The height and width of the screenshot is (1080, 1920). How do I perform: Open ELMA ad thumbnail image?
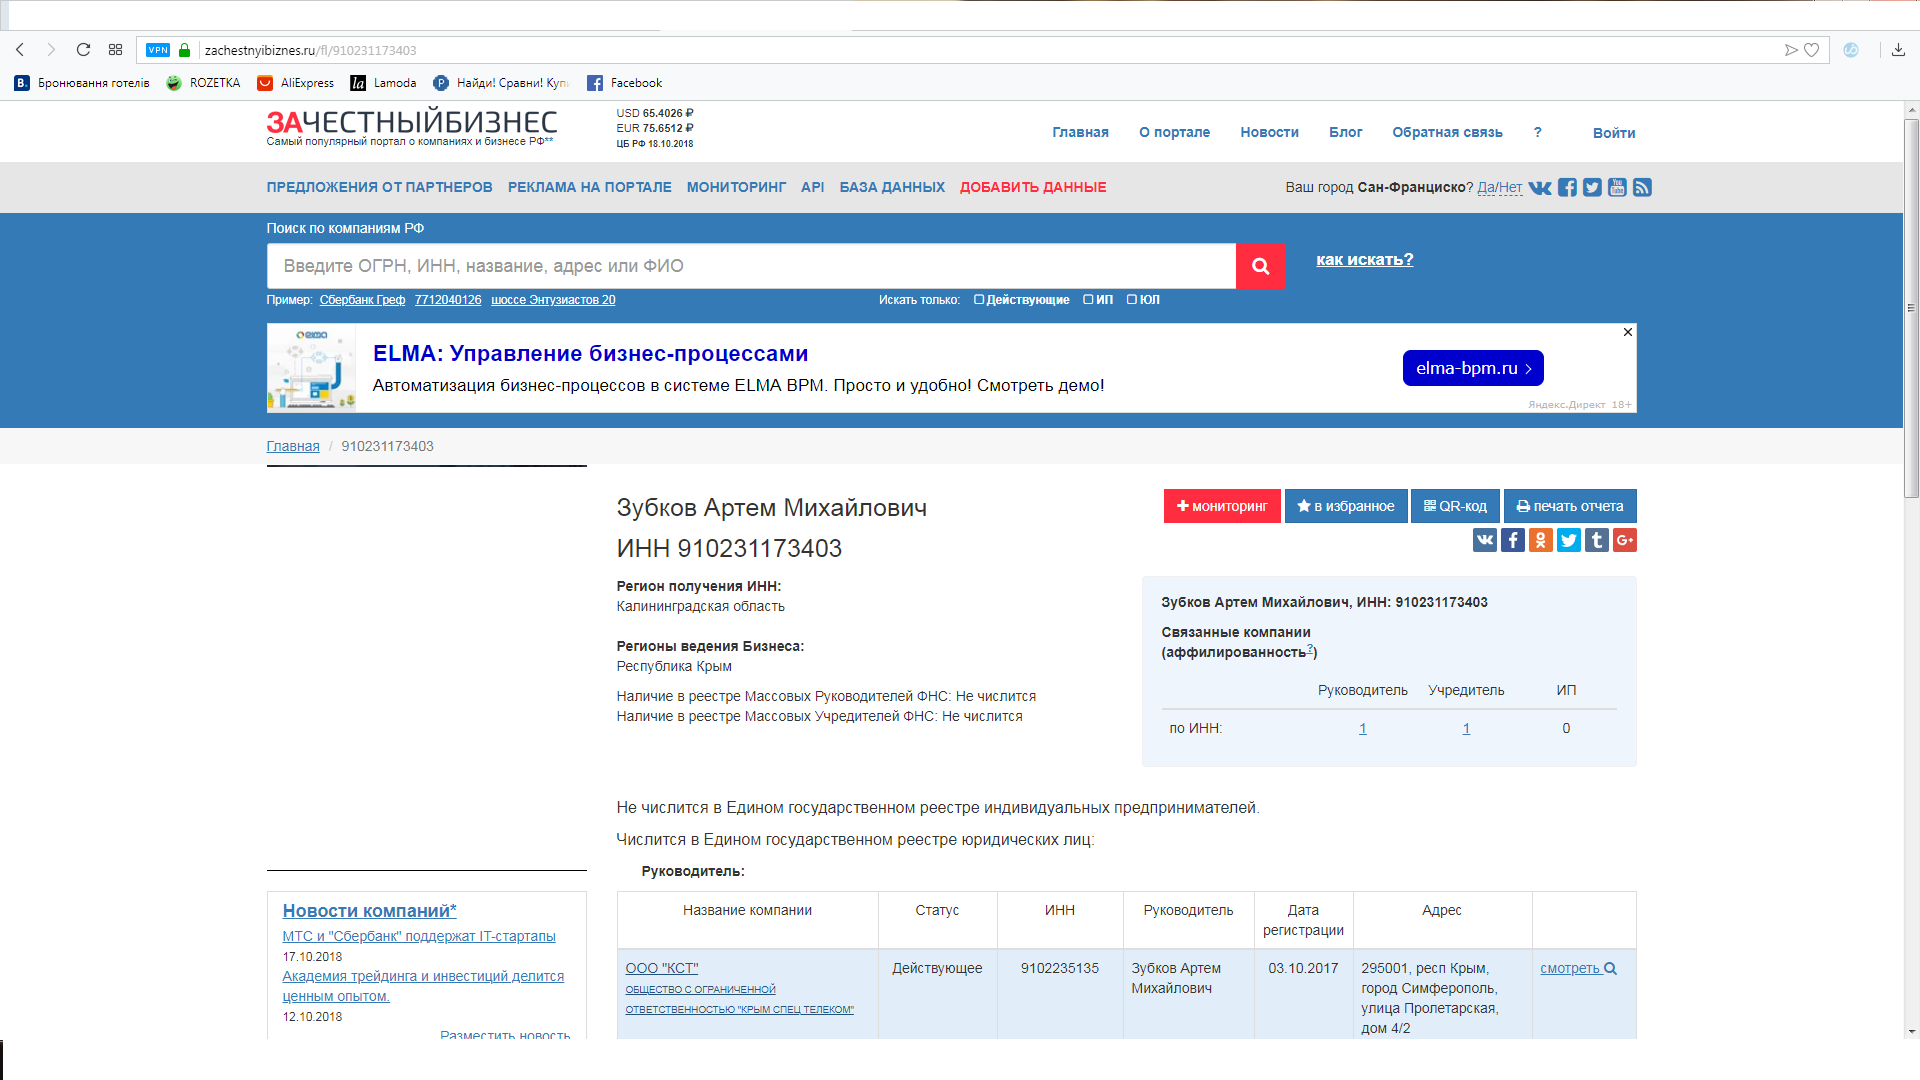[x=312, y=368]
